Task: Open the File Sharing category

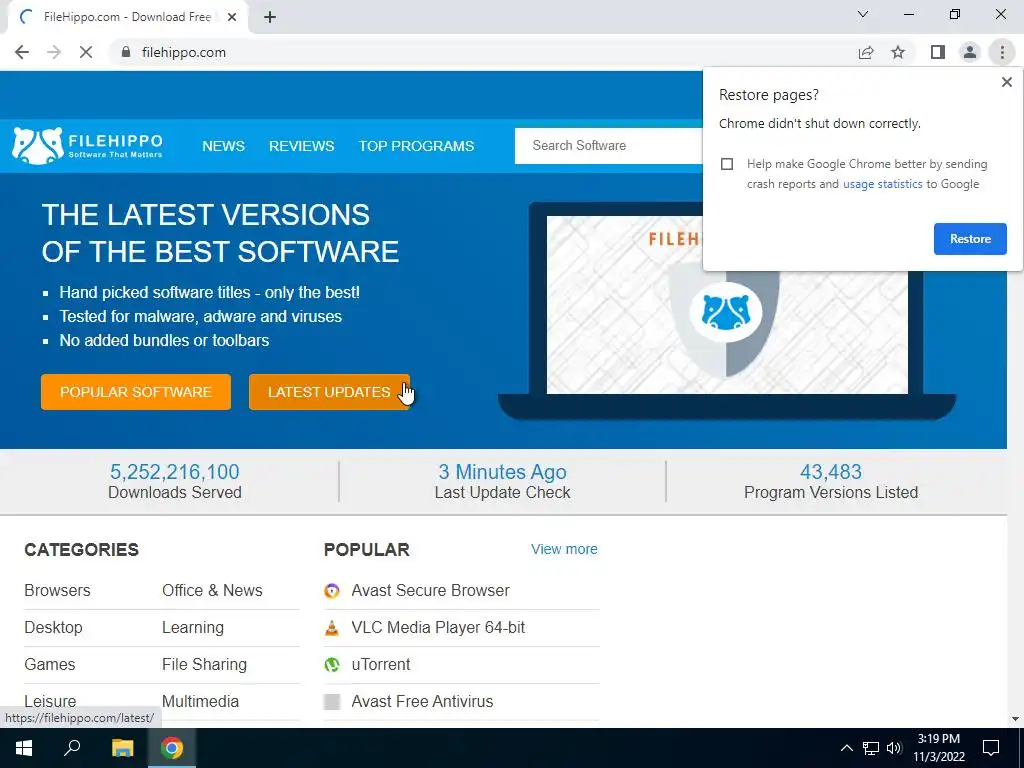Action: click(204, 665)
